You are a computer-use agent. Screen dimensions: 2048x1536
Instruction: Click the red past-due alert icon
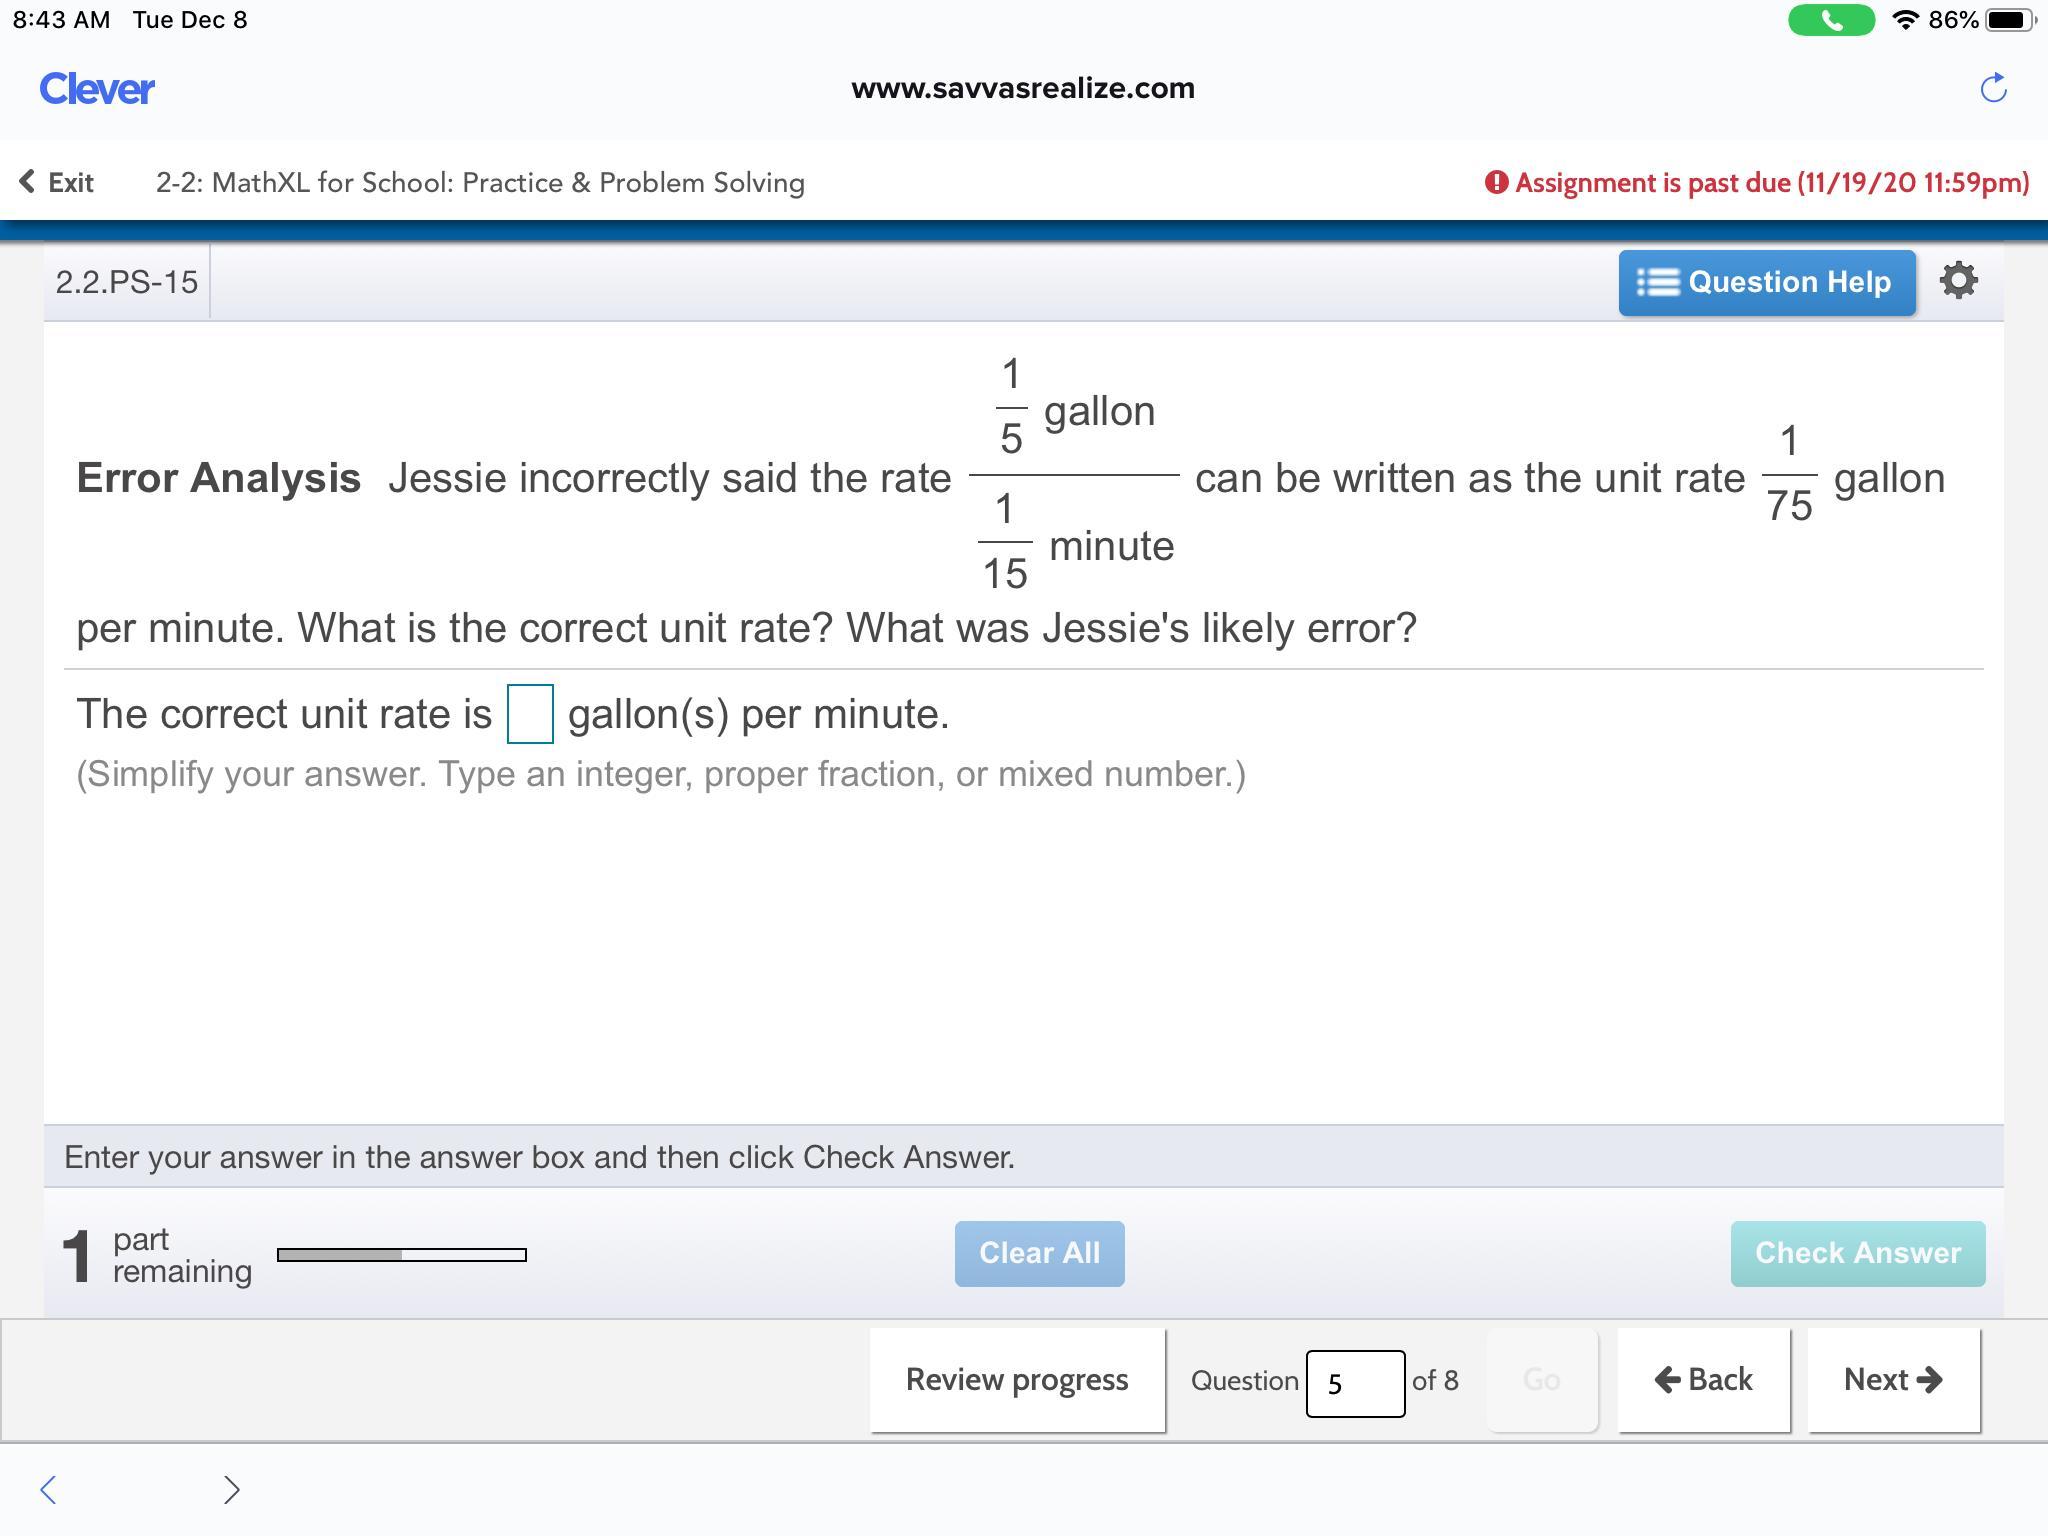(x=1496, y=182)
